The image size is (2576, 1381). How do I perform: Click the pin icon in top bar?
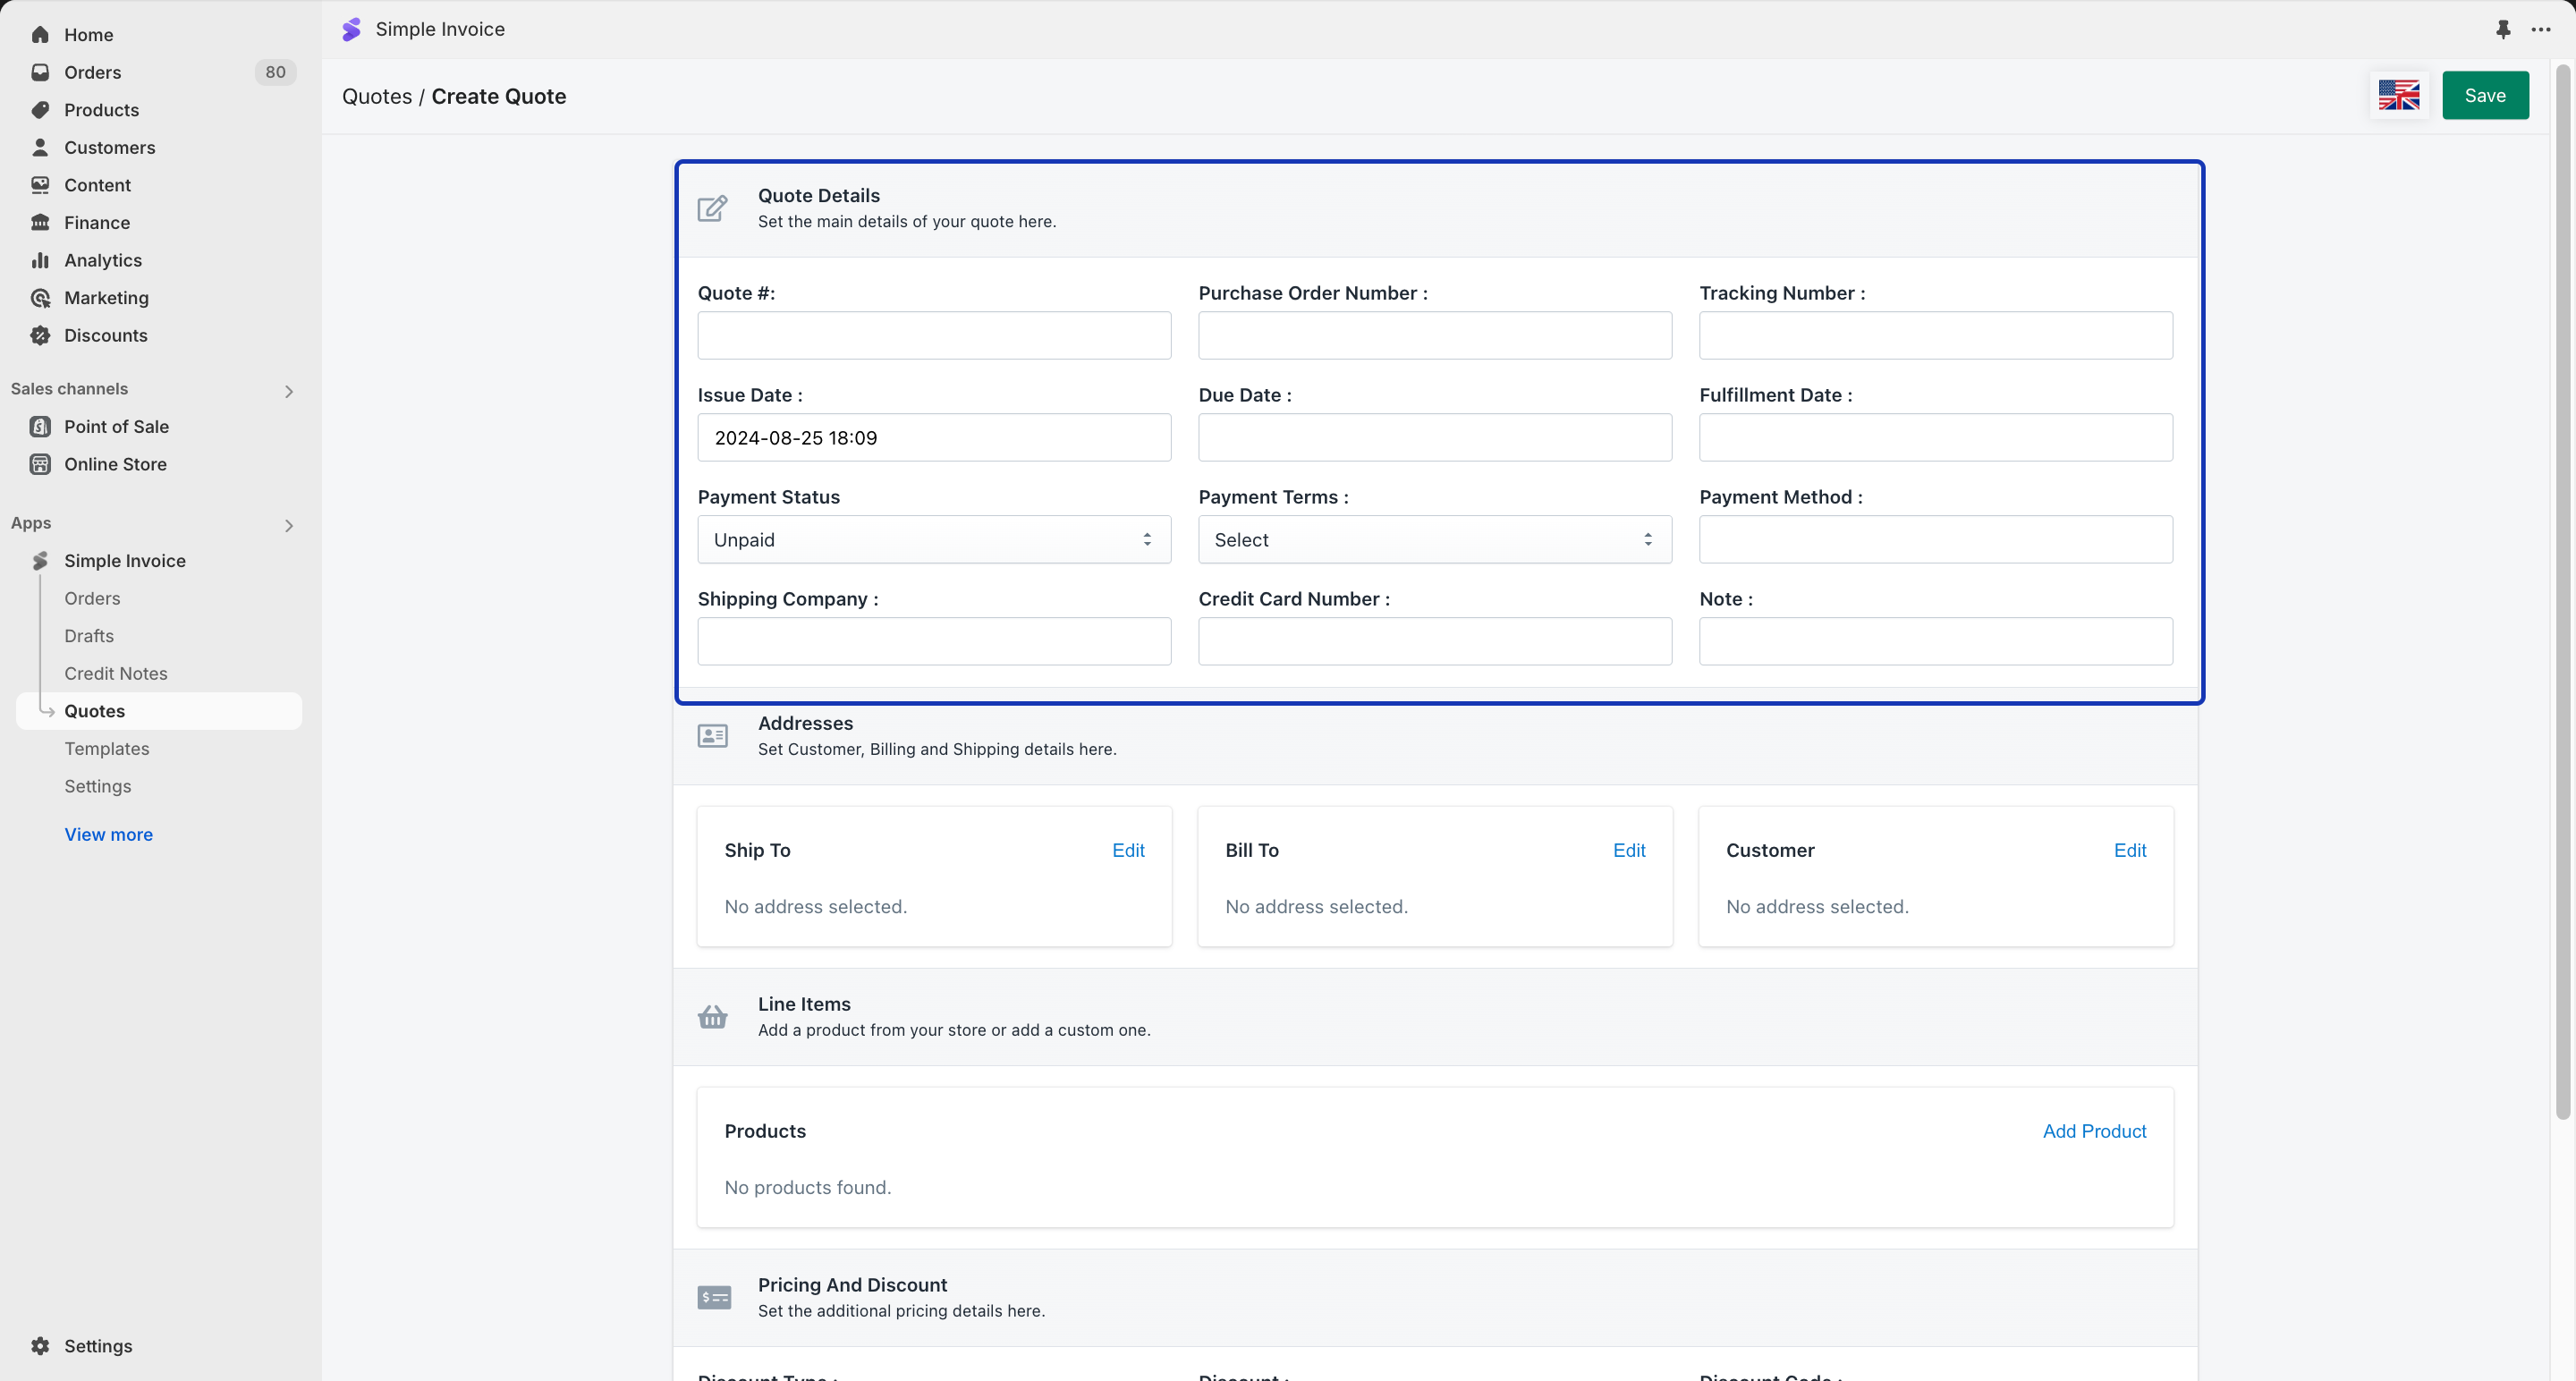(2503, 30)
